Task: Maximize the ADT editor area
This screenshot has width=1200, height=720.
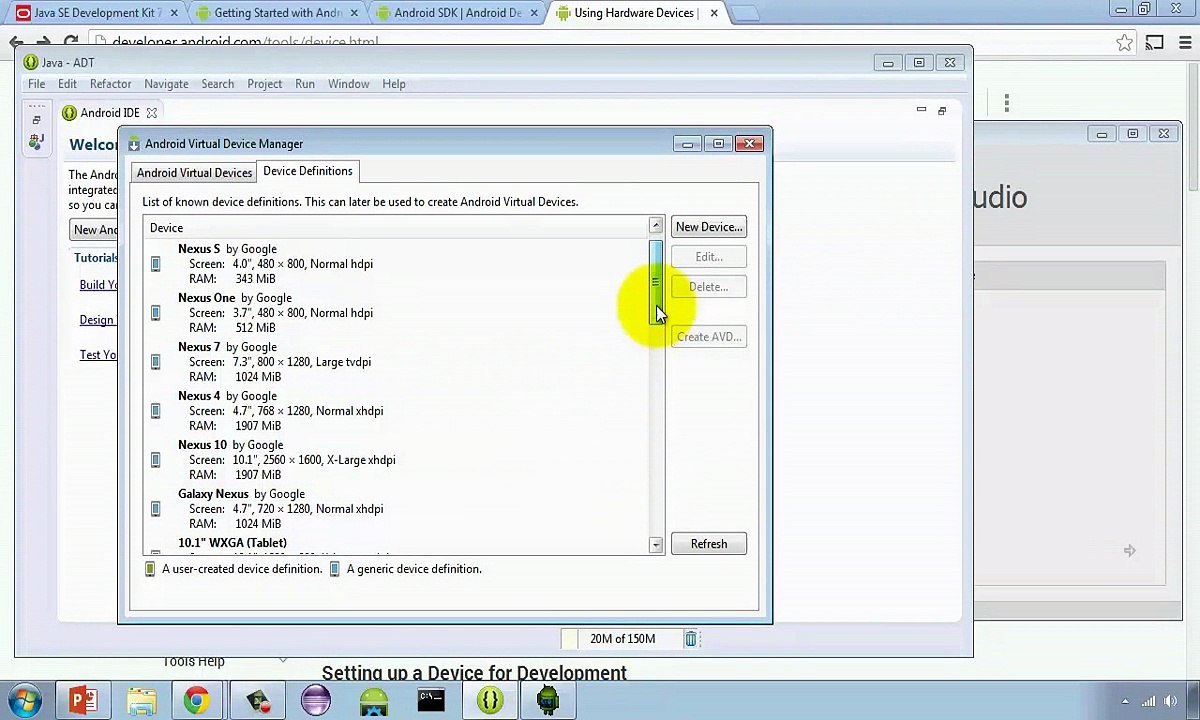Action: (x=941, y=110)
